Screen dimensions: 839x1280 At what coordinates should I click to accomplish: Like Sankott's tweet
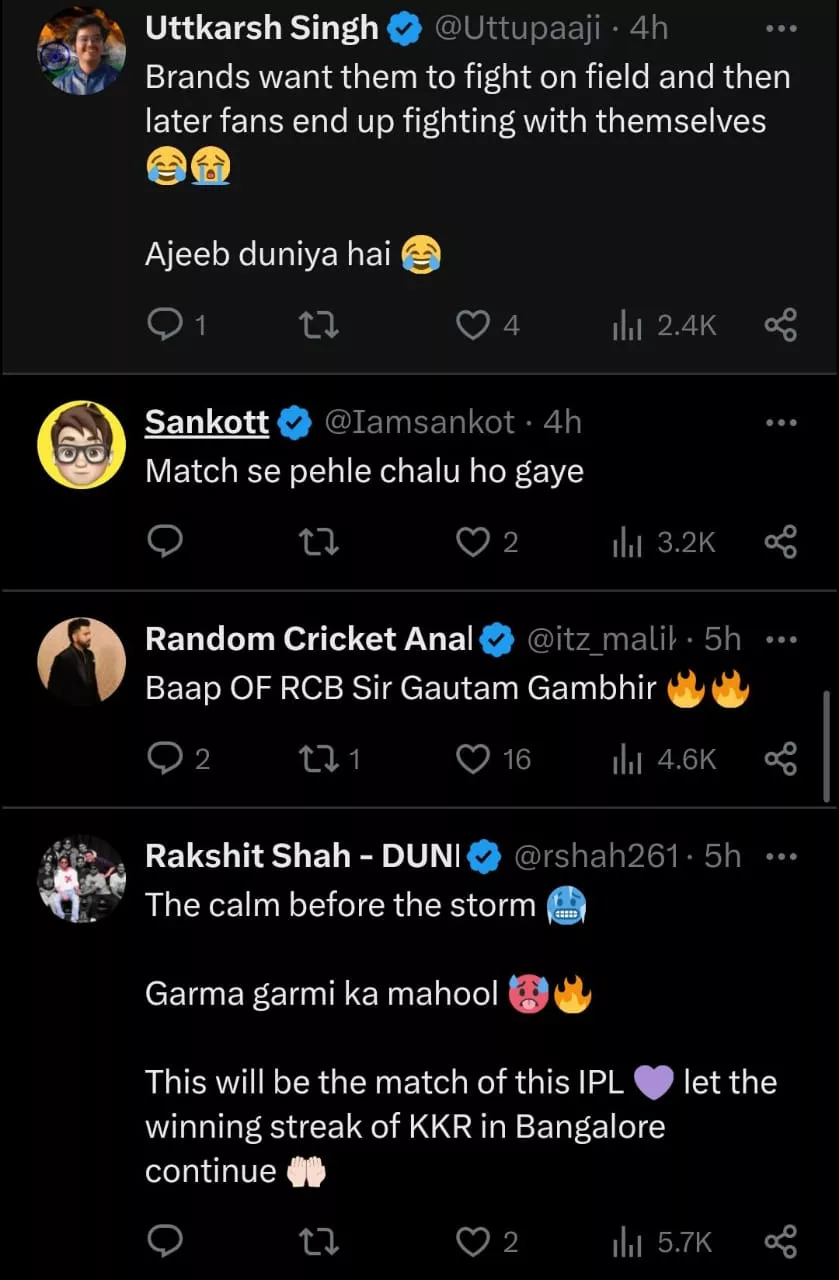pyautogui.click(x=472, y=542)
